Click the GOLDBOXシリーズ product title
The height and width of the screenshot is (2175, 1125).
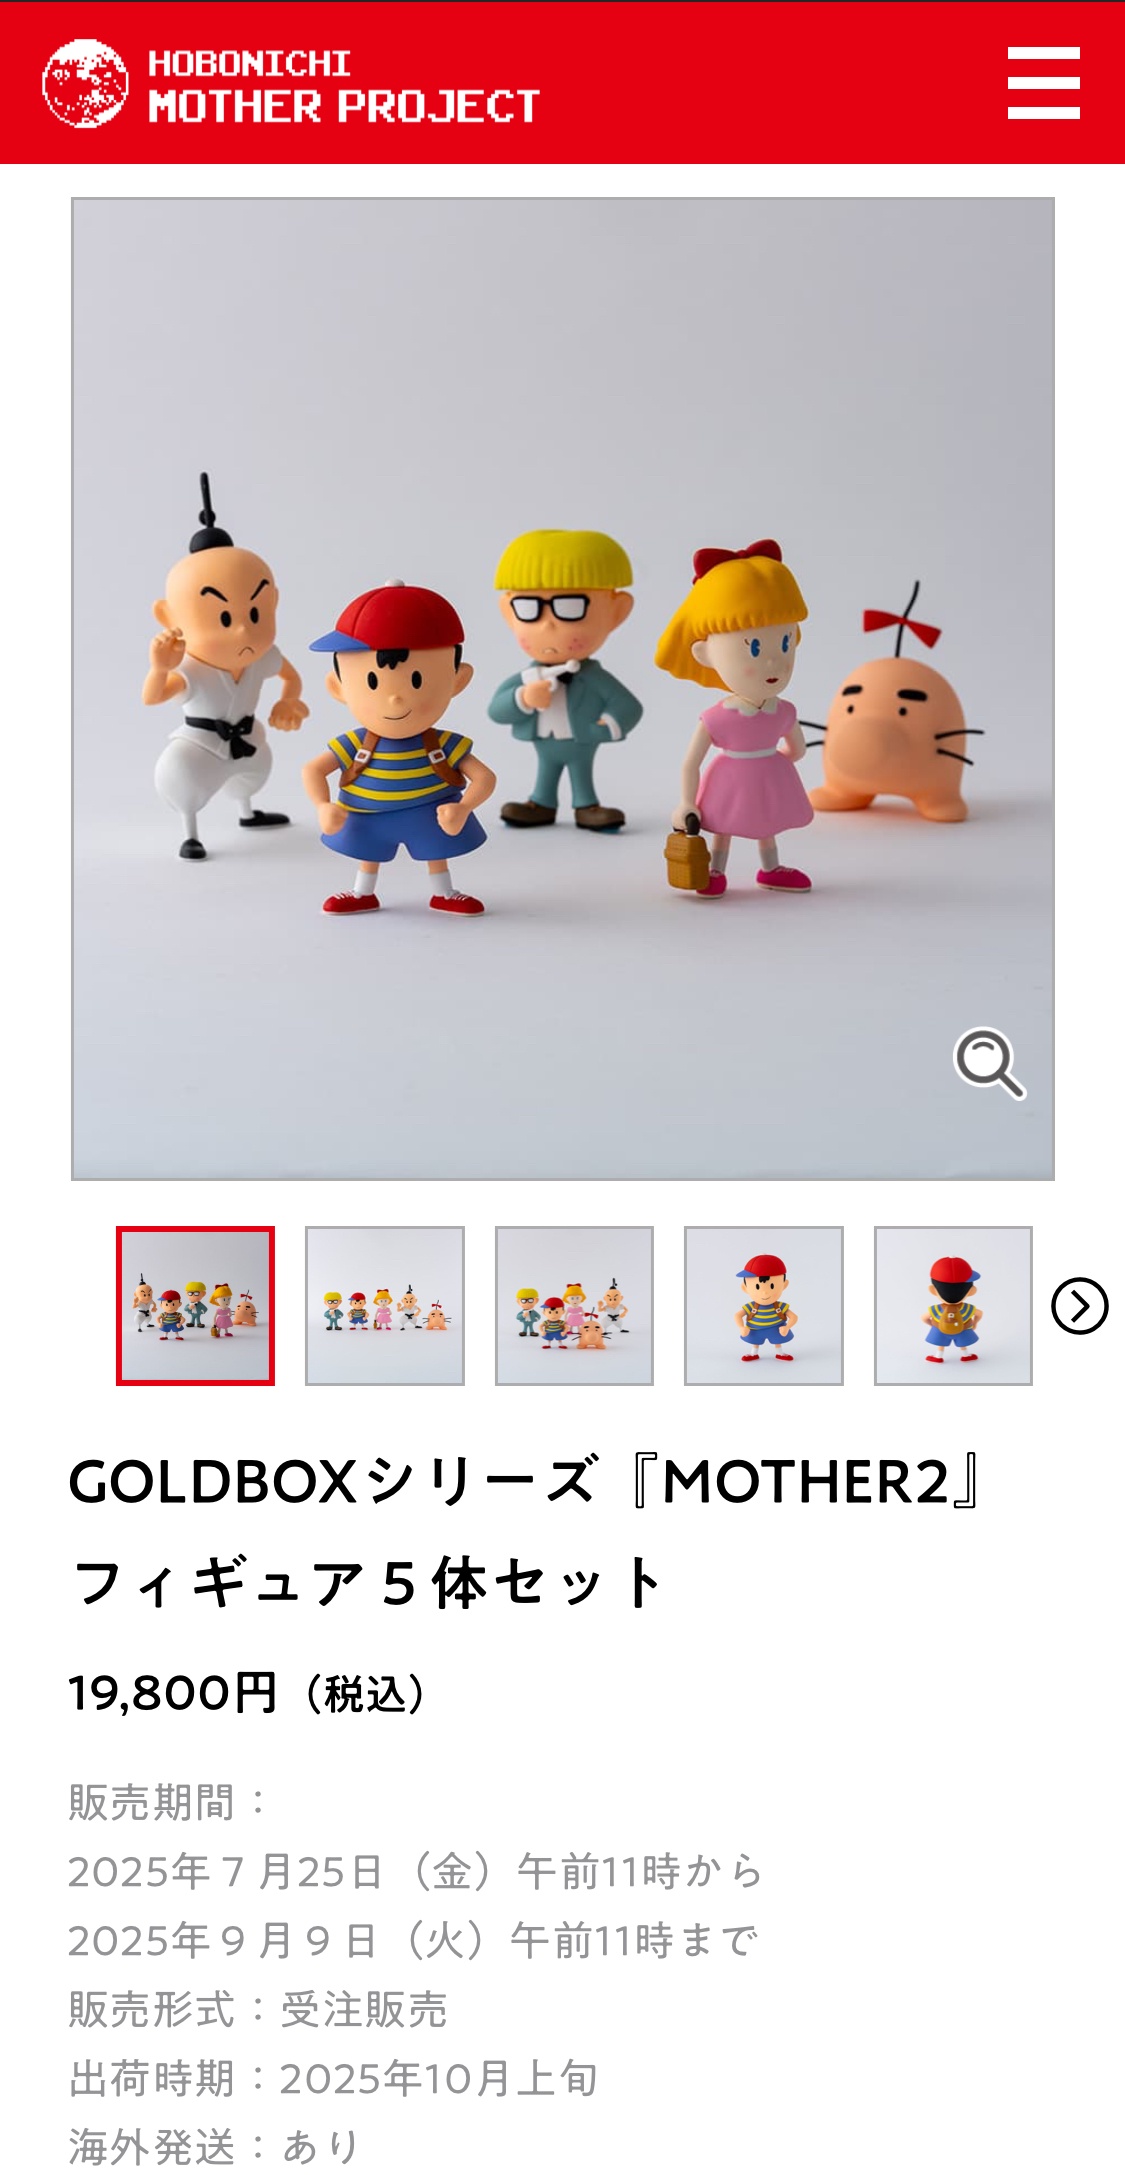tap(526, 1531)
